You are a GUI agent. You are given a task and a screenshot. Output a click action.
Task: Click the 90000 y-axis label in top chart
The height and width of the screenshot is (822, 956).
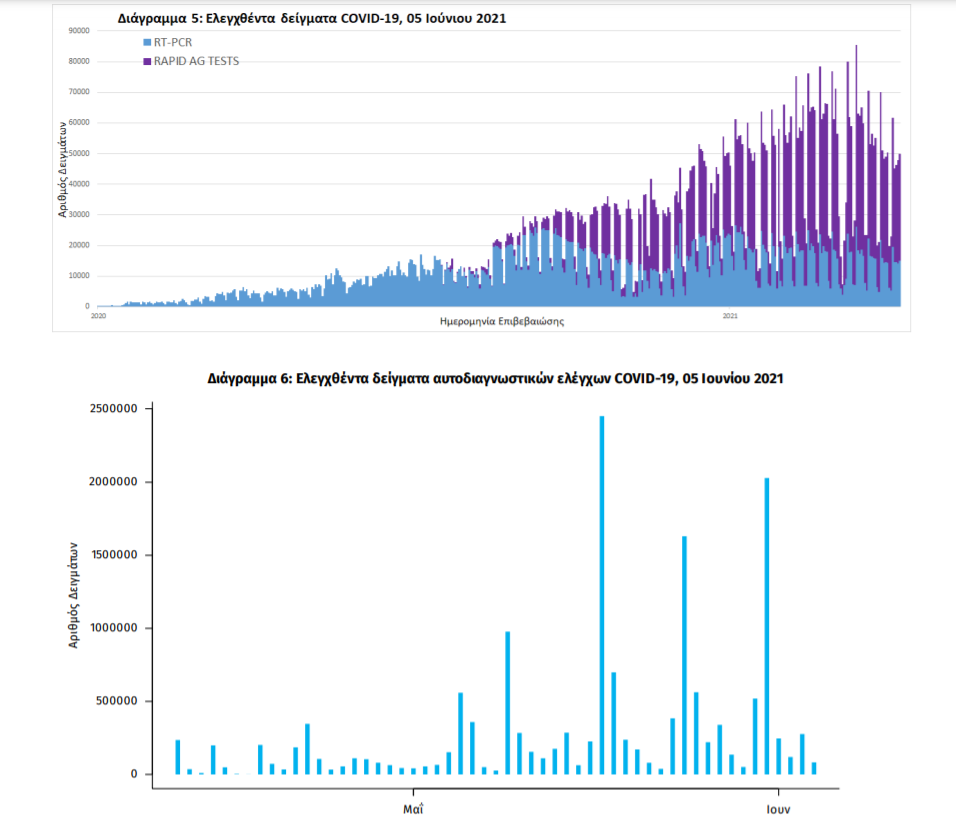click(x=78, y=31)
